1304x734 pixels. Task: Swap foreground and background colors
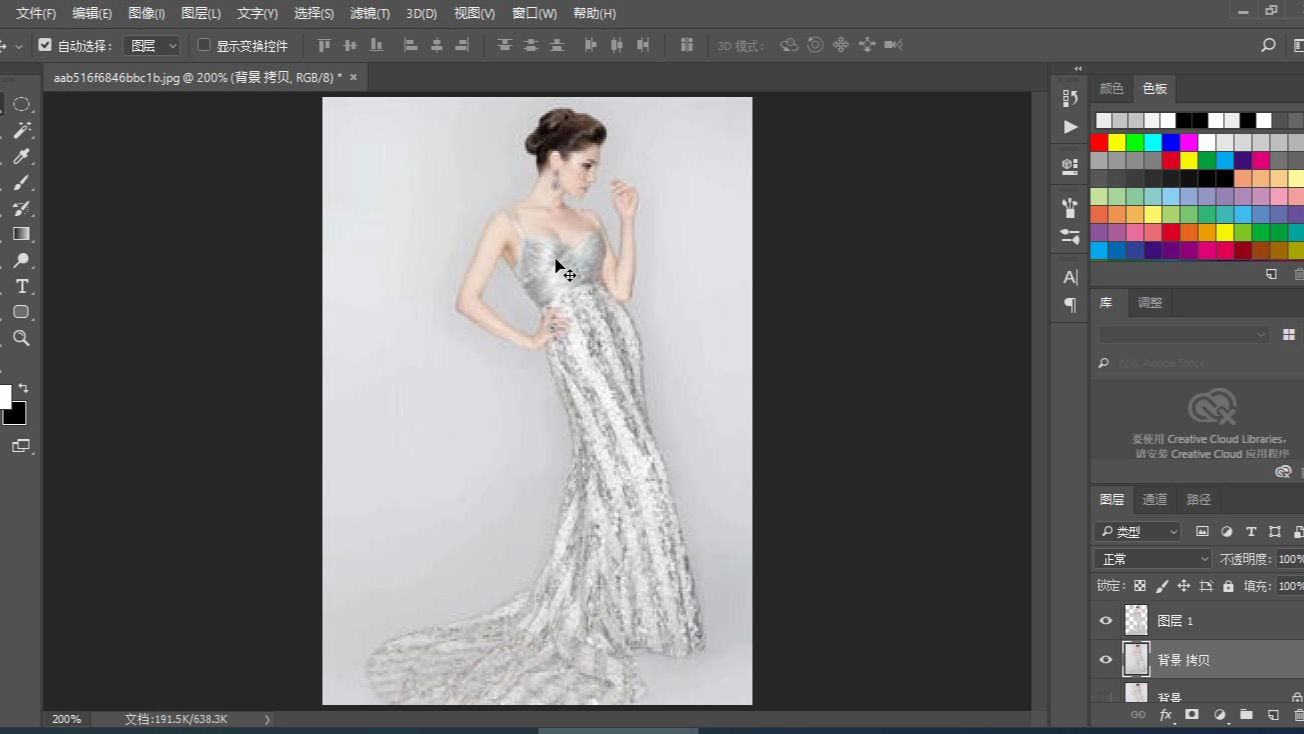click(23, 388)
